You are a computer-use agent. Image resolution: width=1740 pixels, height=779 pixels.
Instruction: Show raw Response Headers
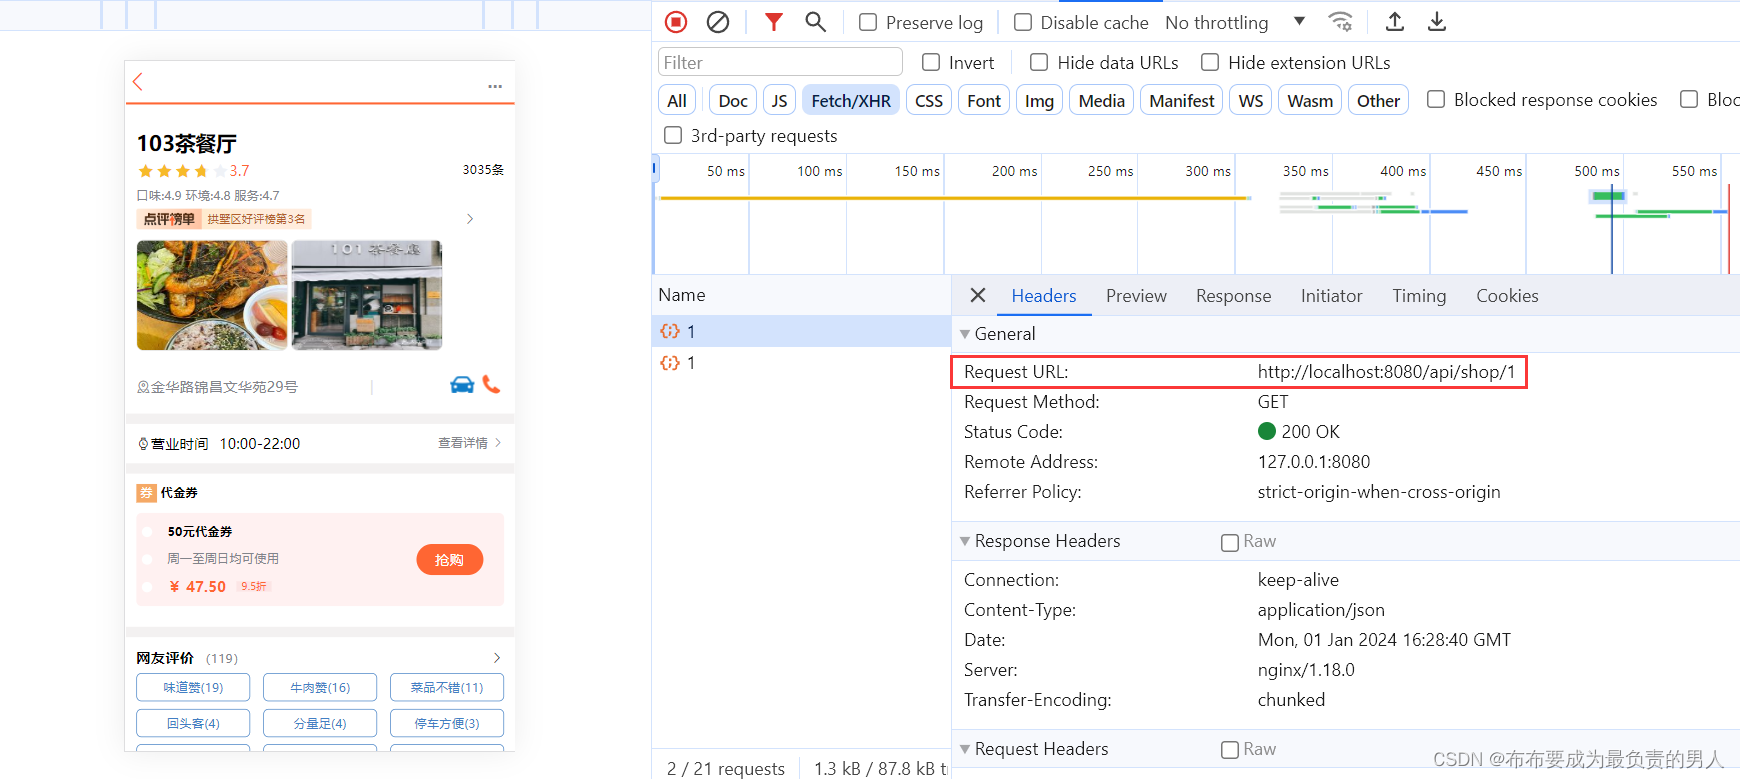tap(1230, 542)
